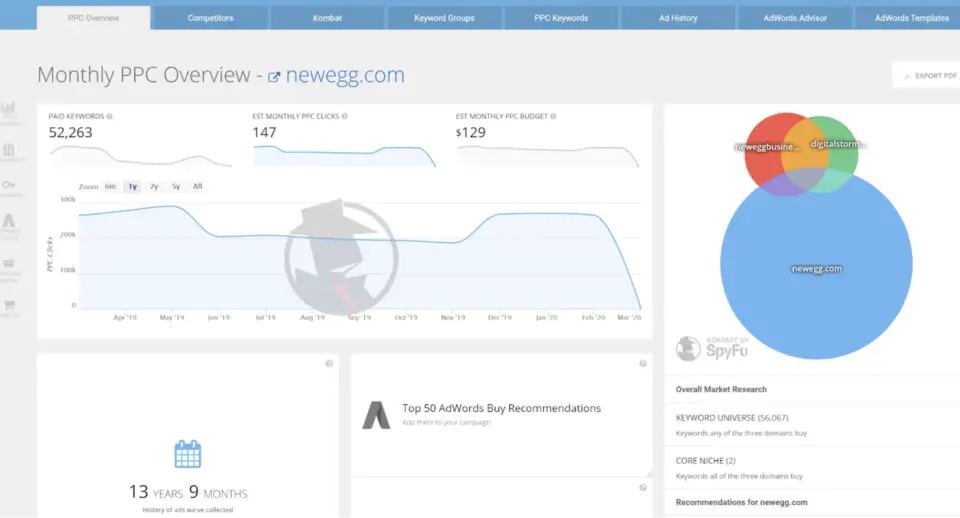This screenshot has width=960, height=518.
Task: Open the key icon in the left sidebar
Action: click(x=9, y=184)
